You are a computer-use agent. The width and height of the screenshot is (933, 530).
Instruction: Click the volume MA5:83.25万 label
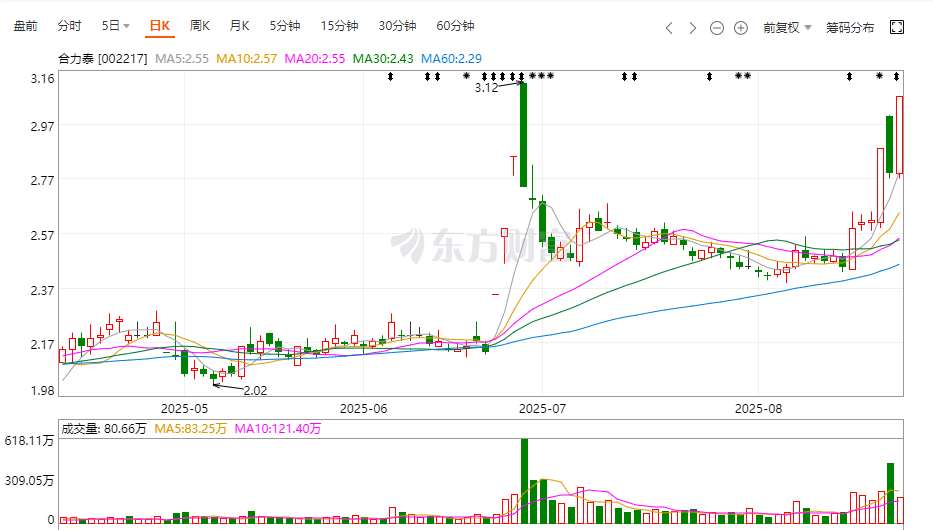190,429
